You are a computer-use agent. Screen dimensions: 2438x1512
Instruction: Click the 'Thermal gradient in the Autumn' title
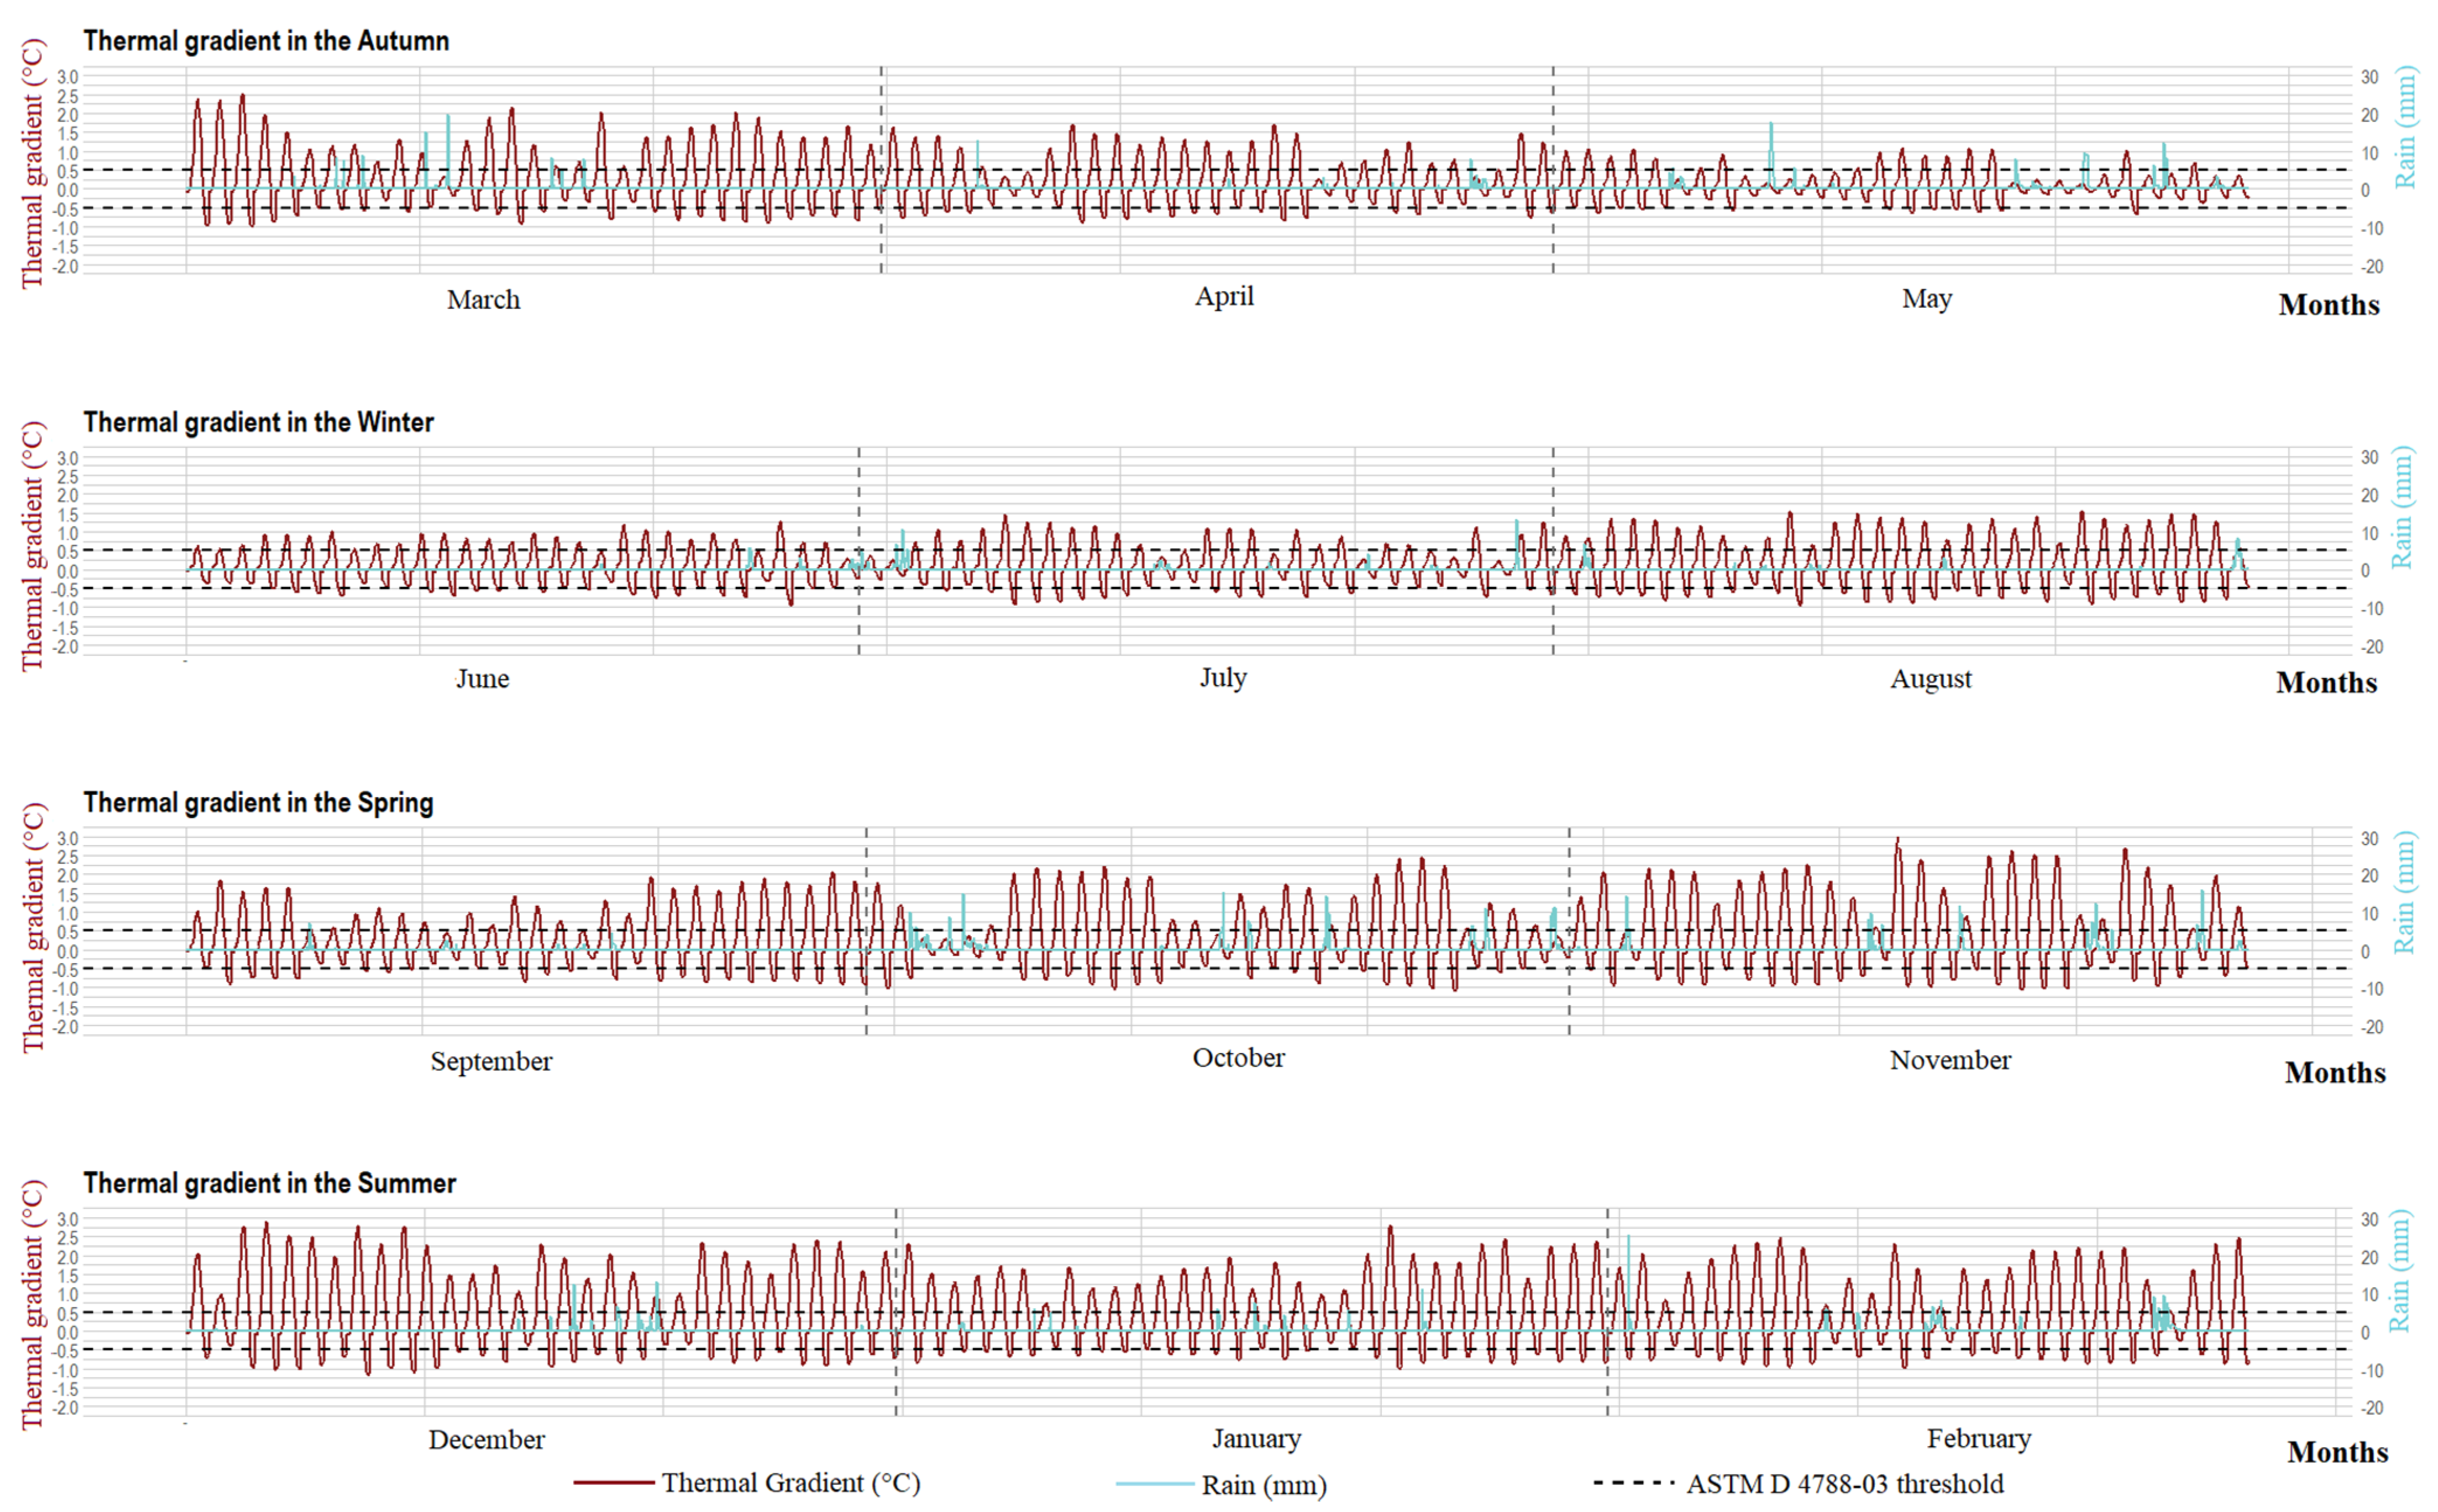tap(266, 41)
